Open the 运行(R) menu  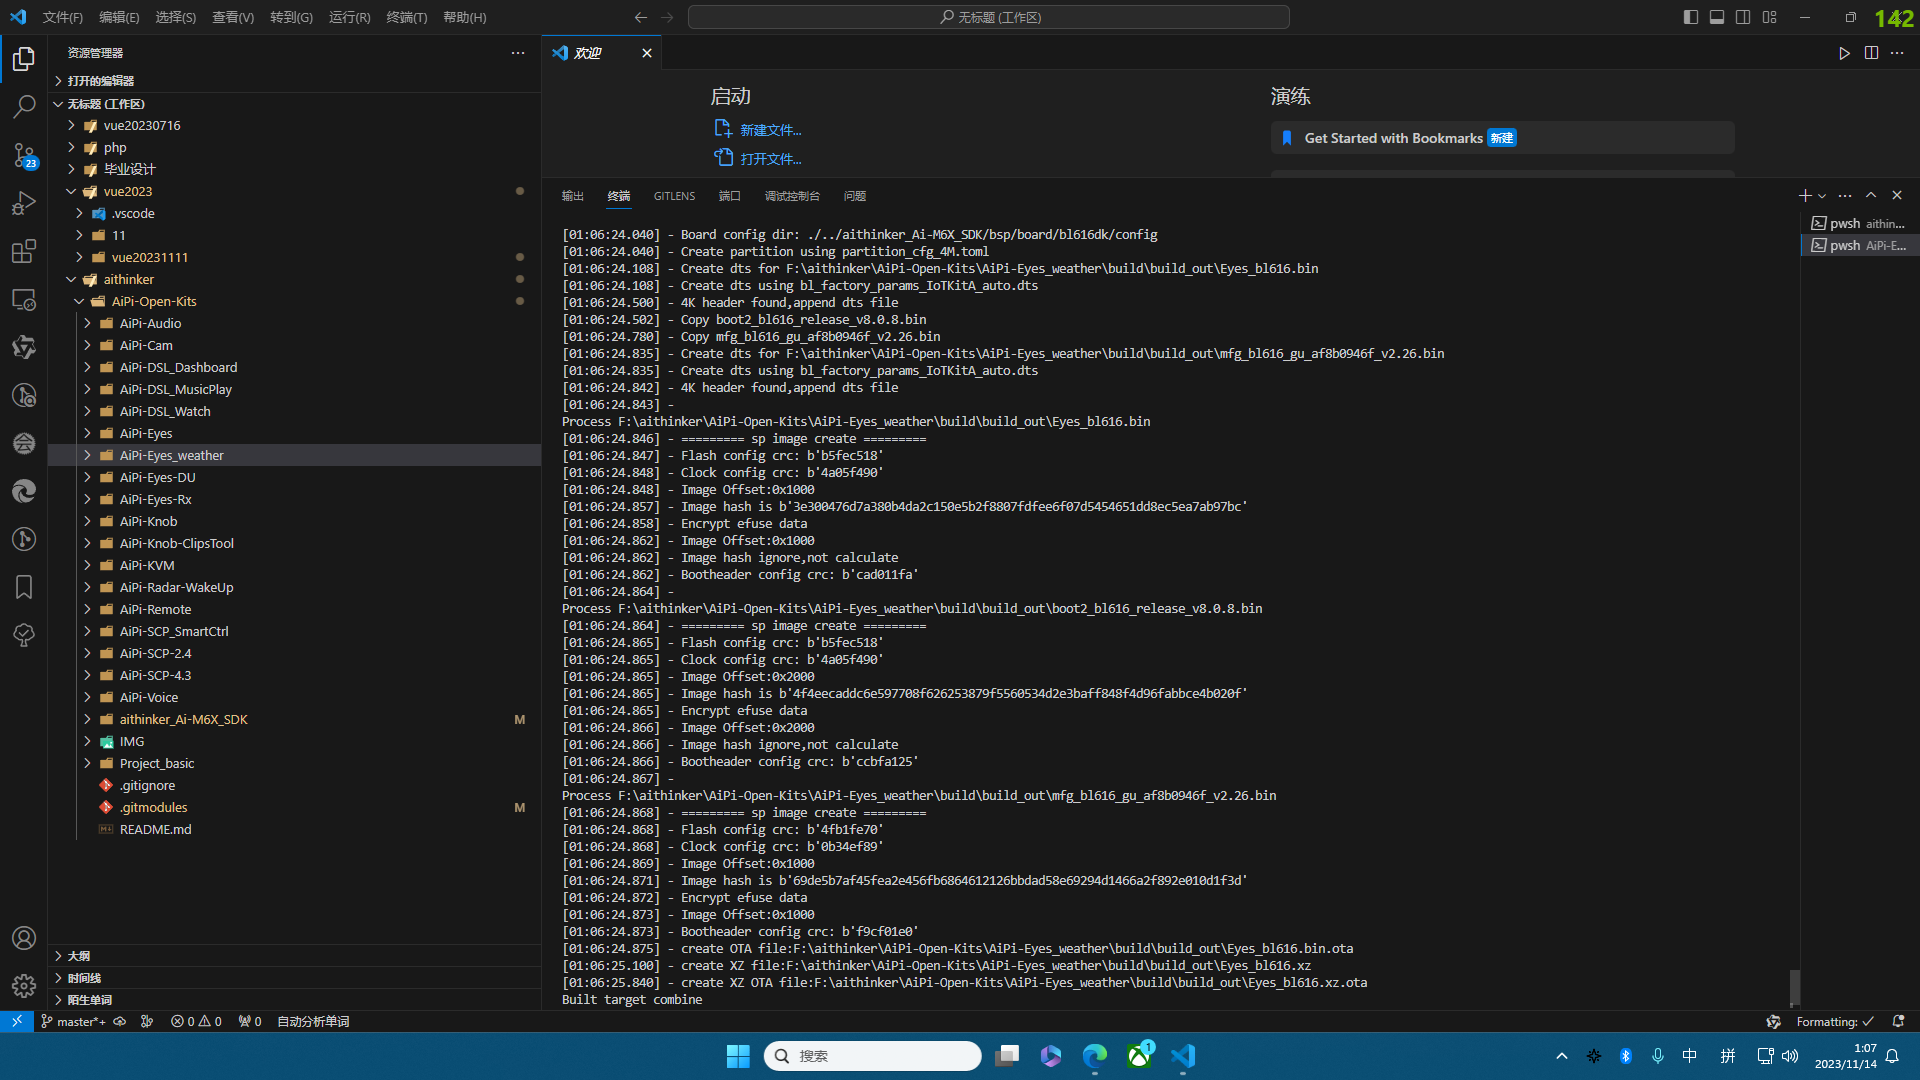pos(350,17)
